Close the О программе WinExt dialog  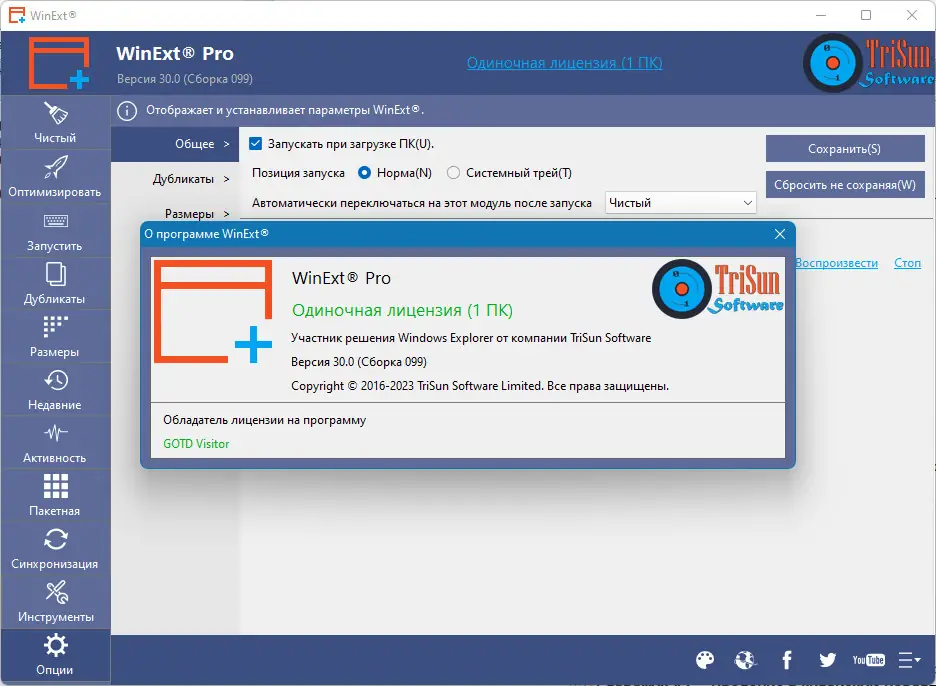click(x=780, y=234)
